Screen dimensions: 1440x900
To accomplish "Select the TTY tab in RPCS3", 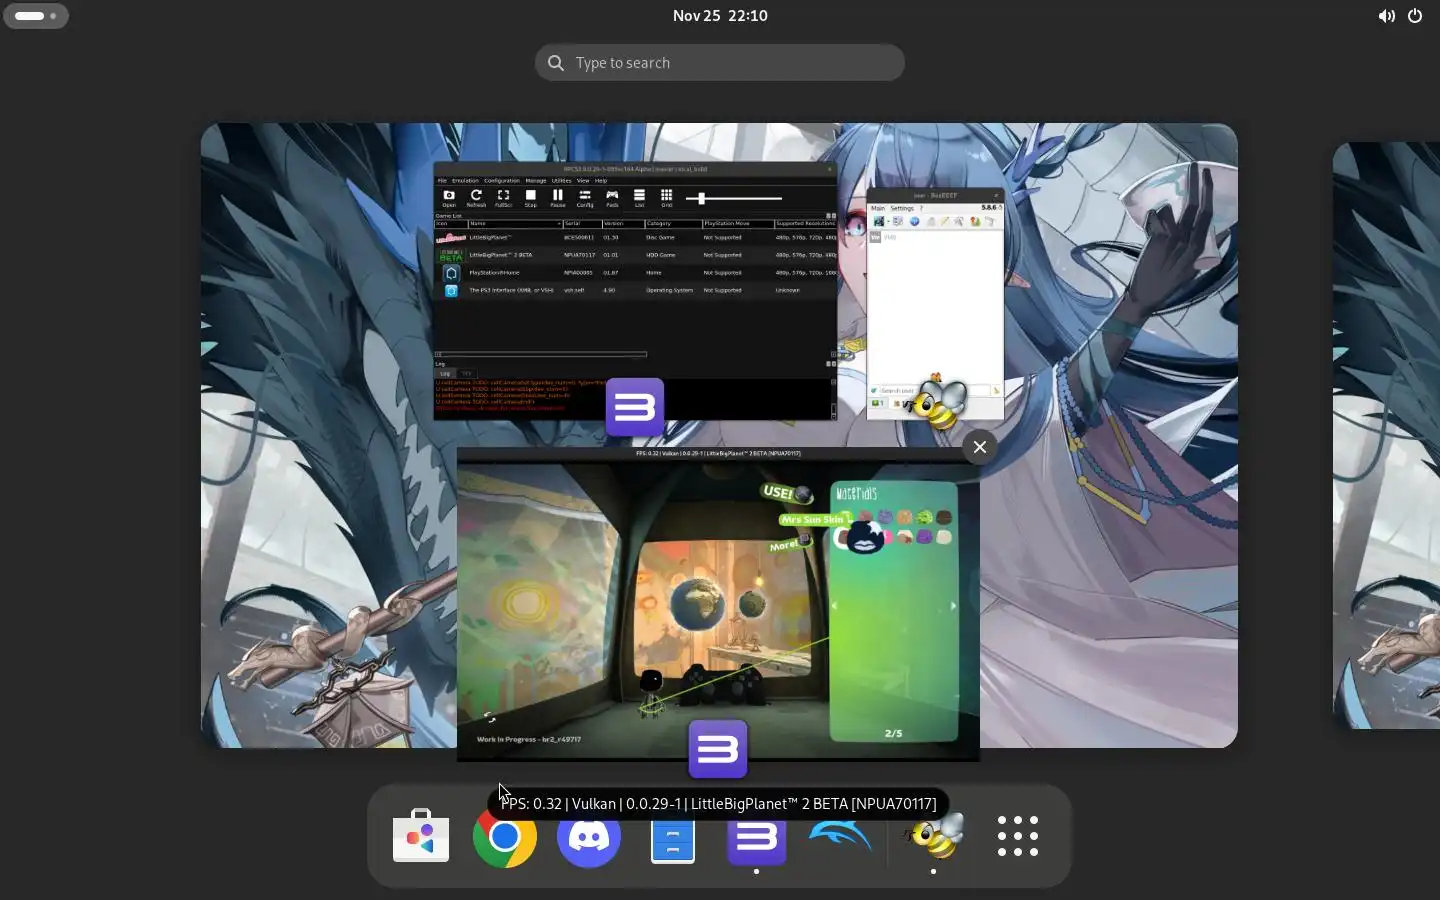I will 467,374.
